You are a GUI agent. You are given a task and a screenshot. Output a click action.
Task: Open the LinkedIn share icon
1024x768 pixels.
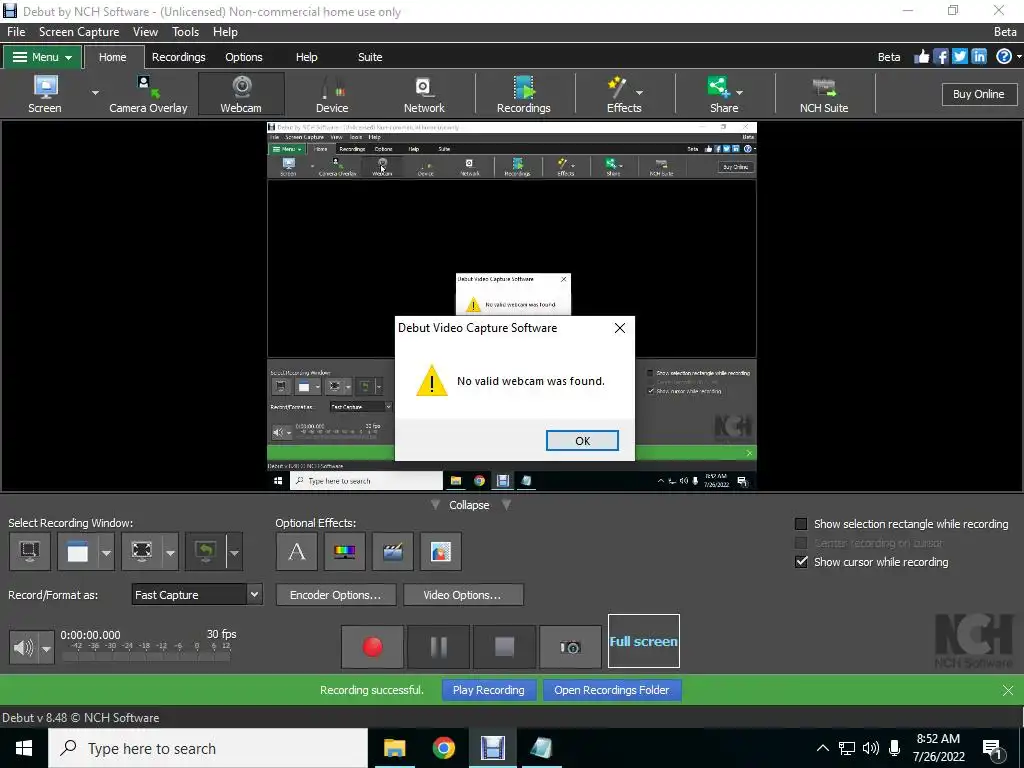979,57
